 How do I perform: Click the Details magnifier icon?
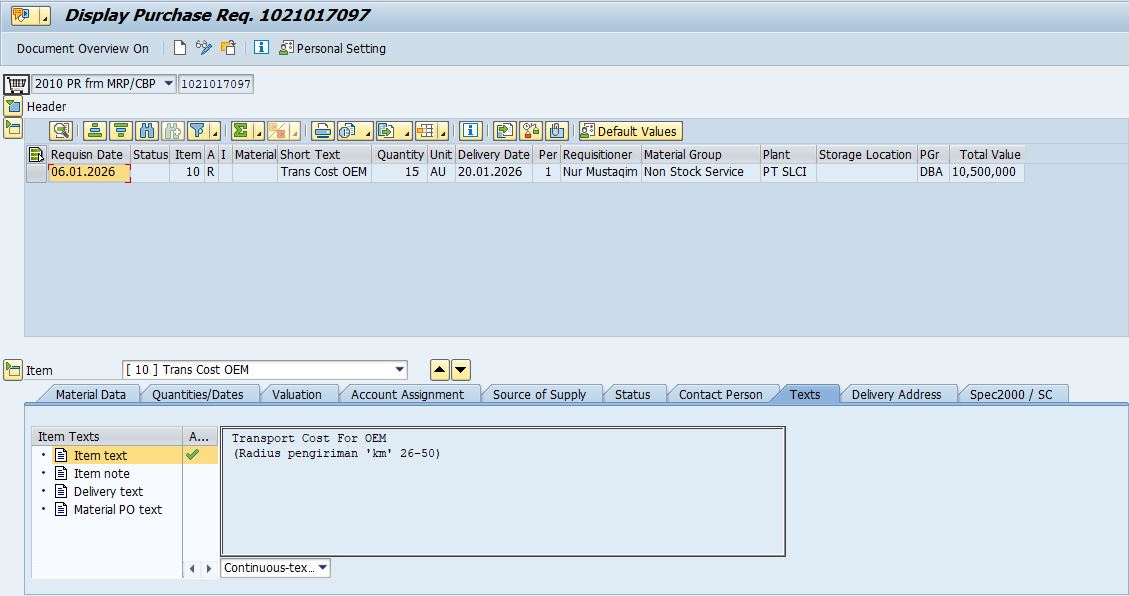(x=61, y=131)
